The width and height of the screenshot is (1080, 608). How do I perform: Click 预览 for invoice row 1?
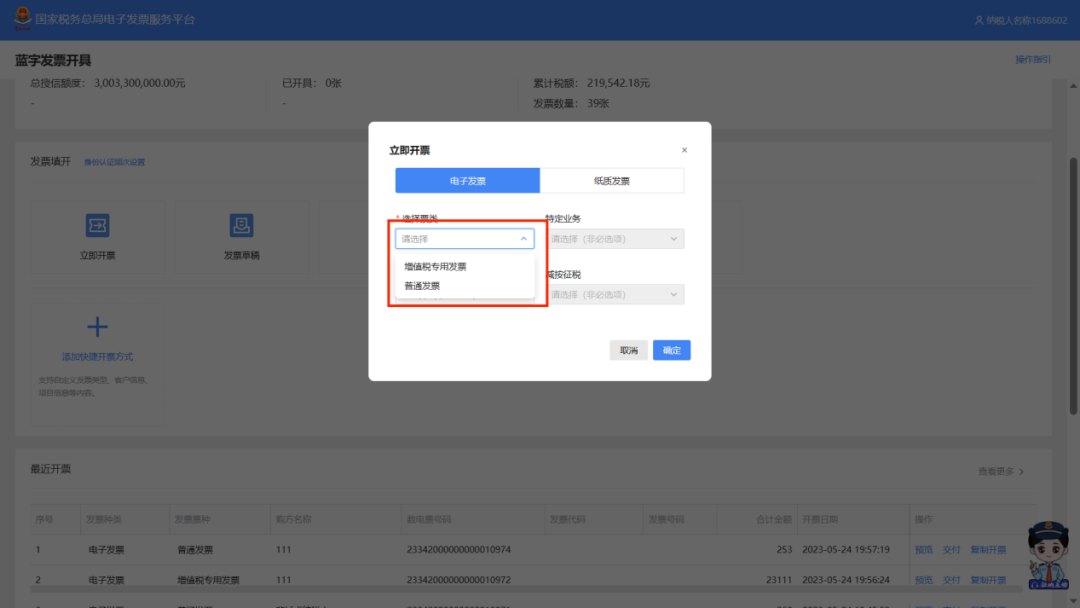click(922, 550)
